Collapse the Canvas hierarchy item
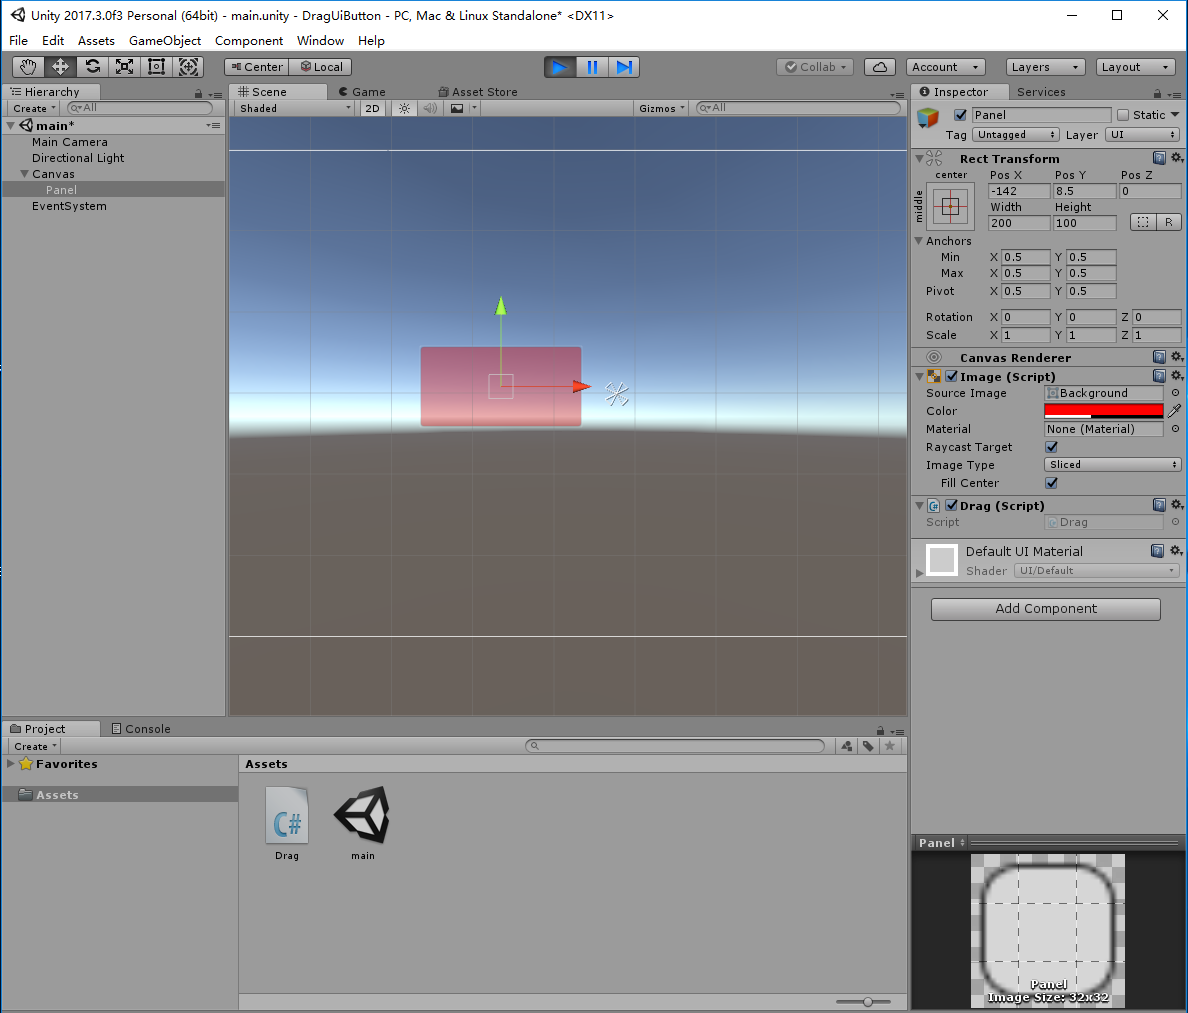Image resolution: width=1188 pixels, height=1013 pixels. click(24, 174)
